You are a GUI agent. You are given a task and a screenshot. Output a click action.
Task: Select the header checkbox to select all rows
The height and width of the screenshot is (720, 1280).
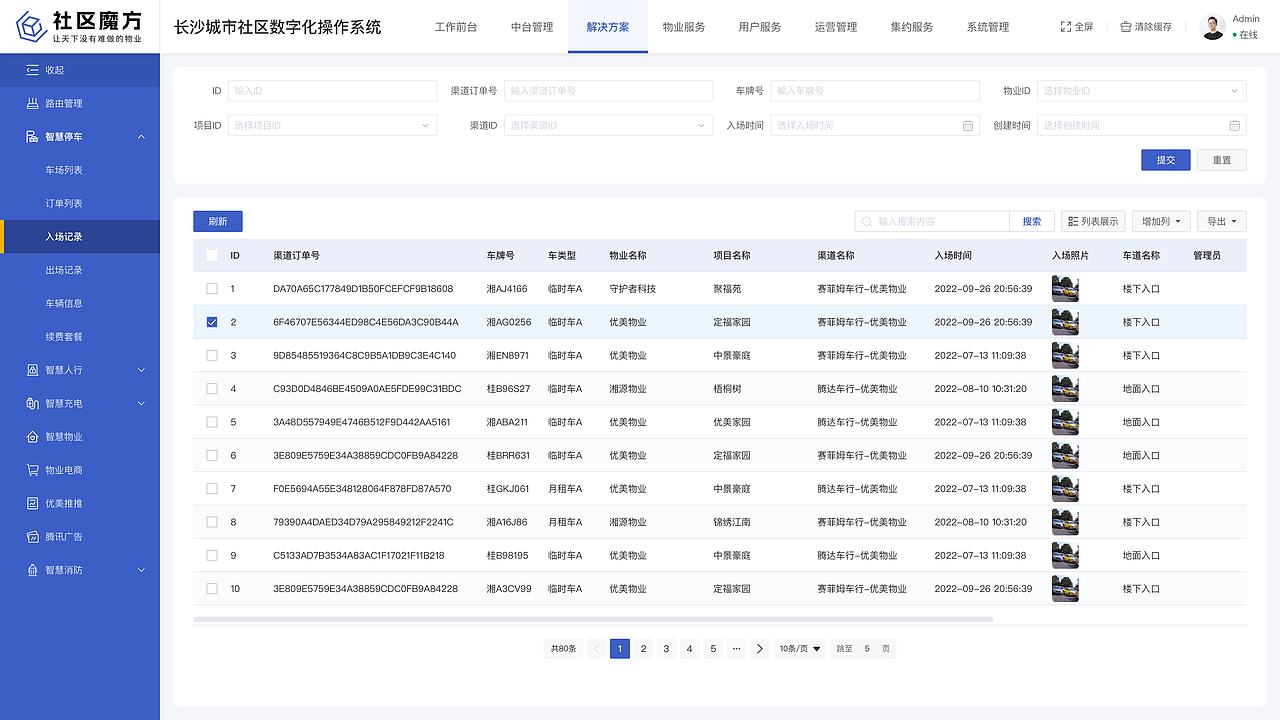click(211, 255)
